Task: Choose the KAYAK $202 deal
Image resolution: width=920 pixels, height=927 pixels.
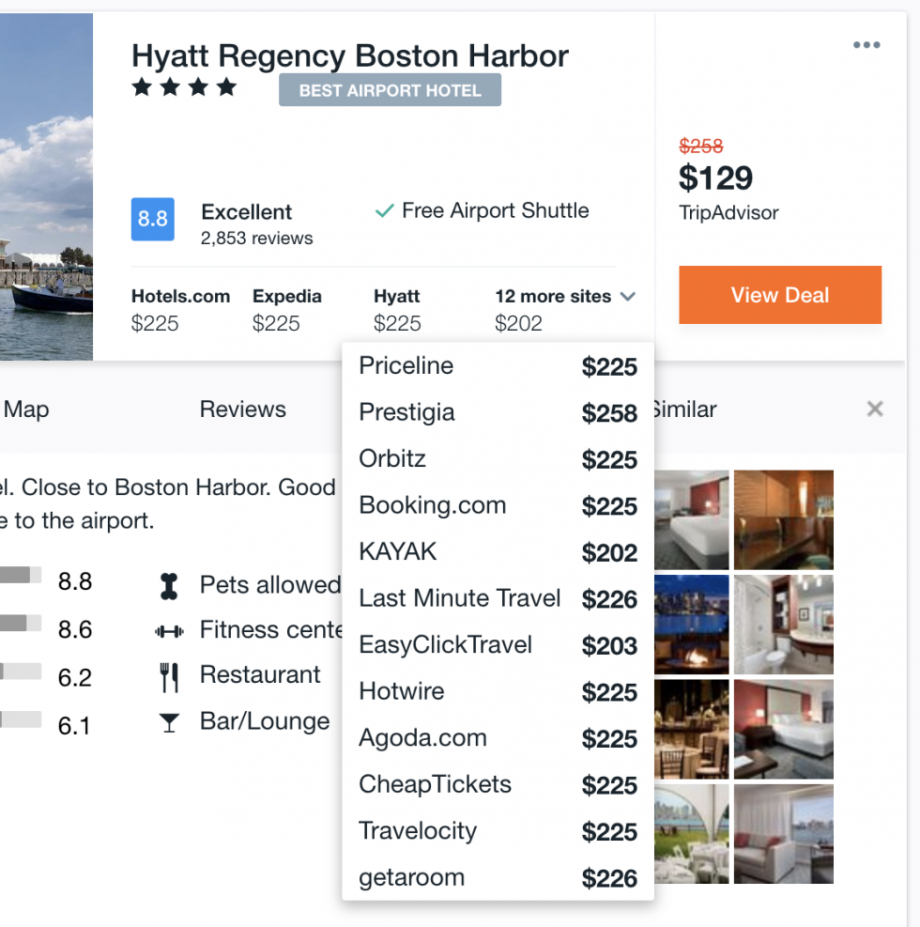Action: point(497,552)
